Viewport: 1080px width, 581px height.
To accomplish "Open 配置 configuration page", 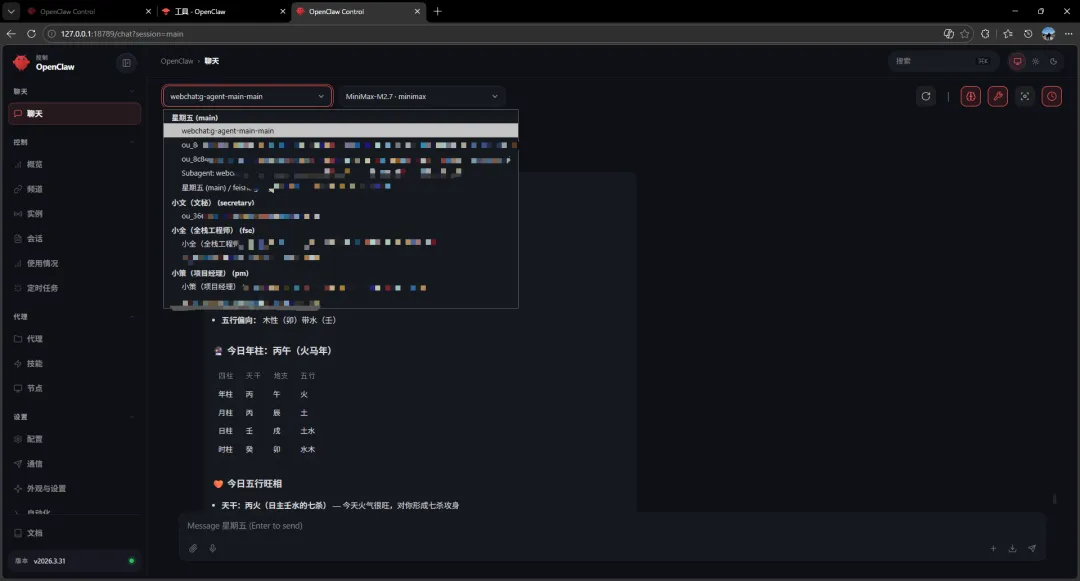I will tap(74, 439).
